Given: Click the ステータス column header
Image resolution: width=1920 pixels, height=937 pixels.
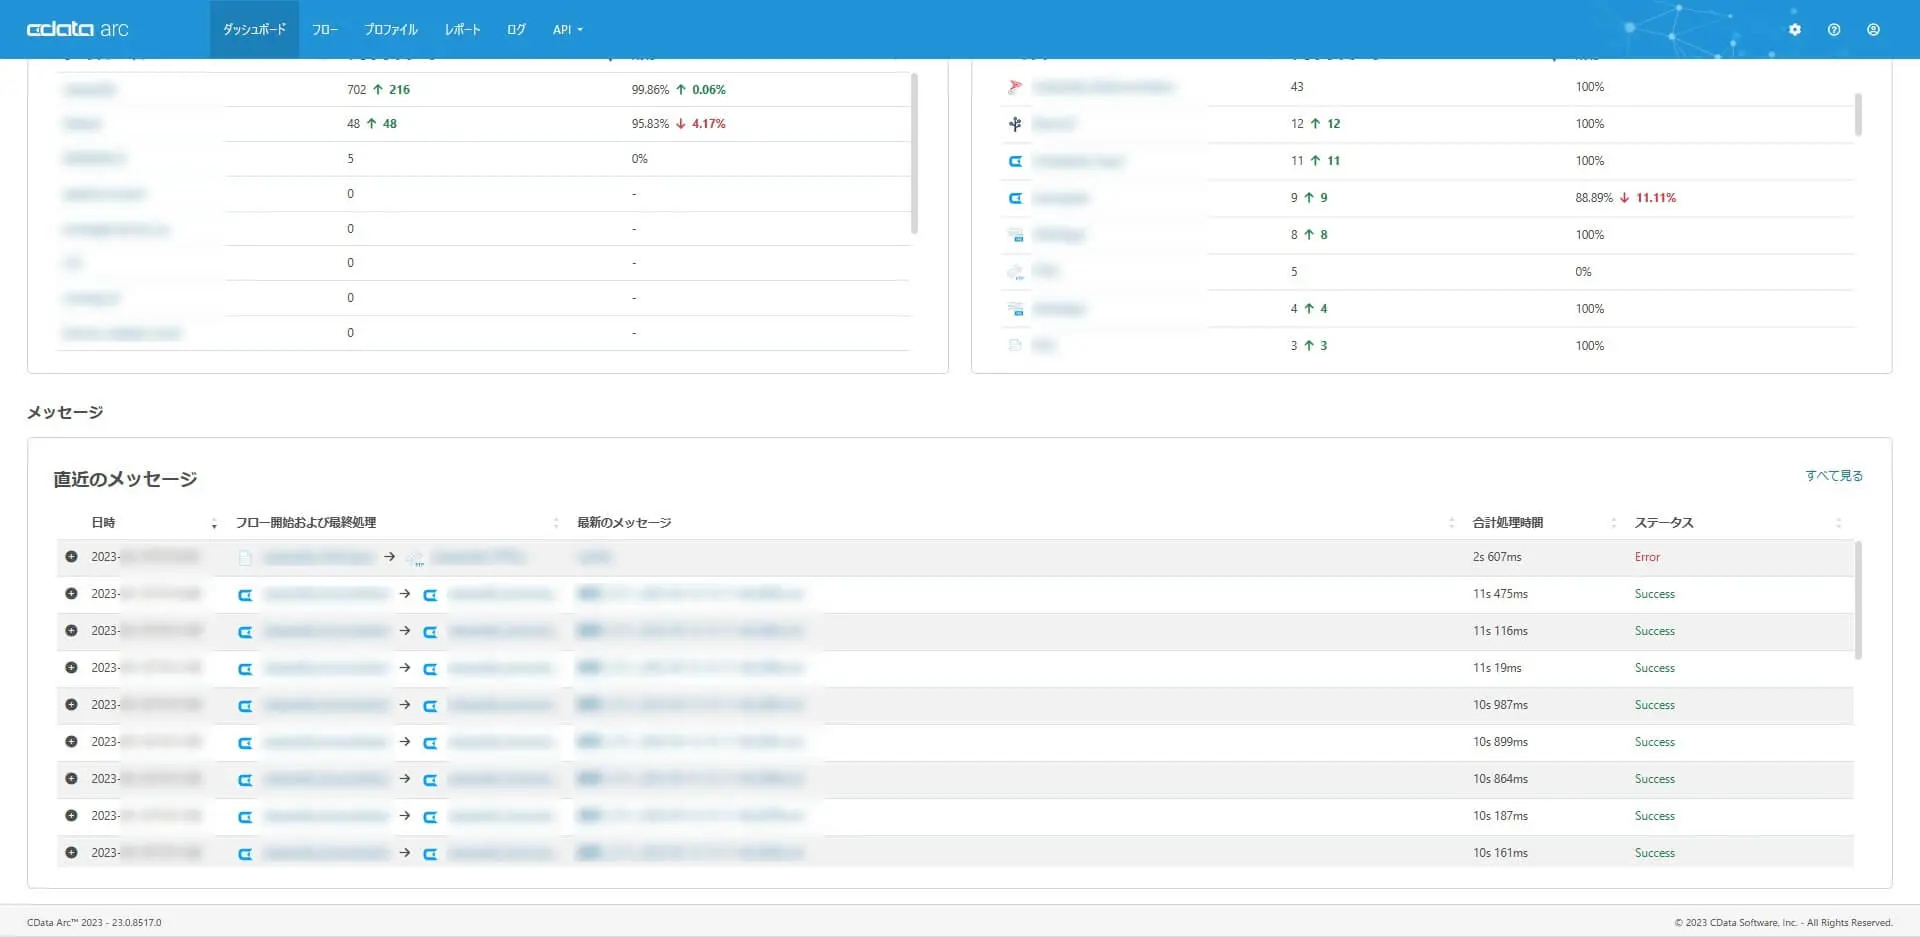Looking at the screenshot, I should click(1664, 523).
